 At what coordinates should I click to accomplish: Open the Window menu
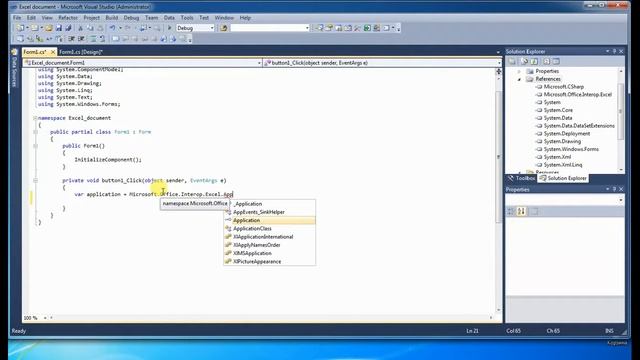224,18
